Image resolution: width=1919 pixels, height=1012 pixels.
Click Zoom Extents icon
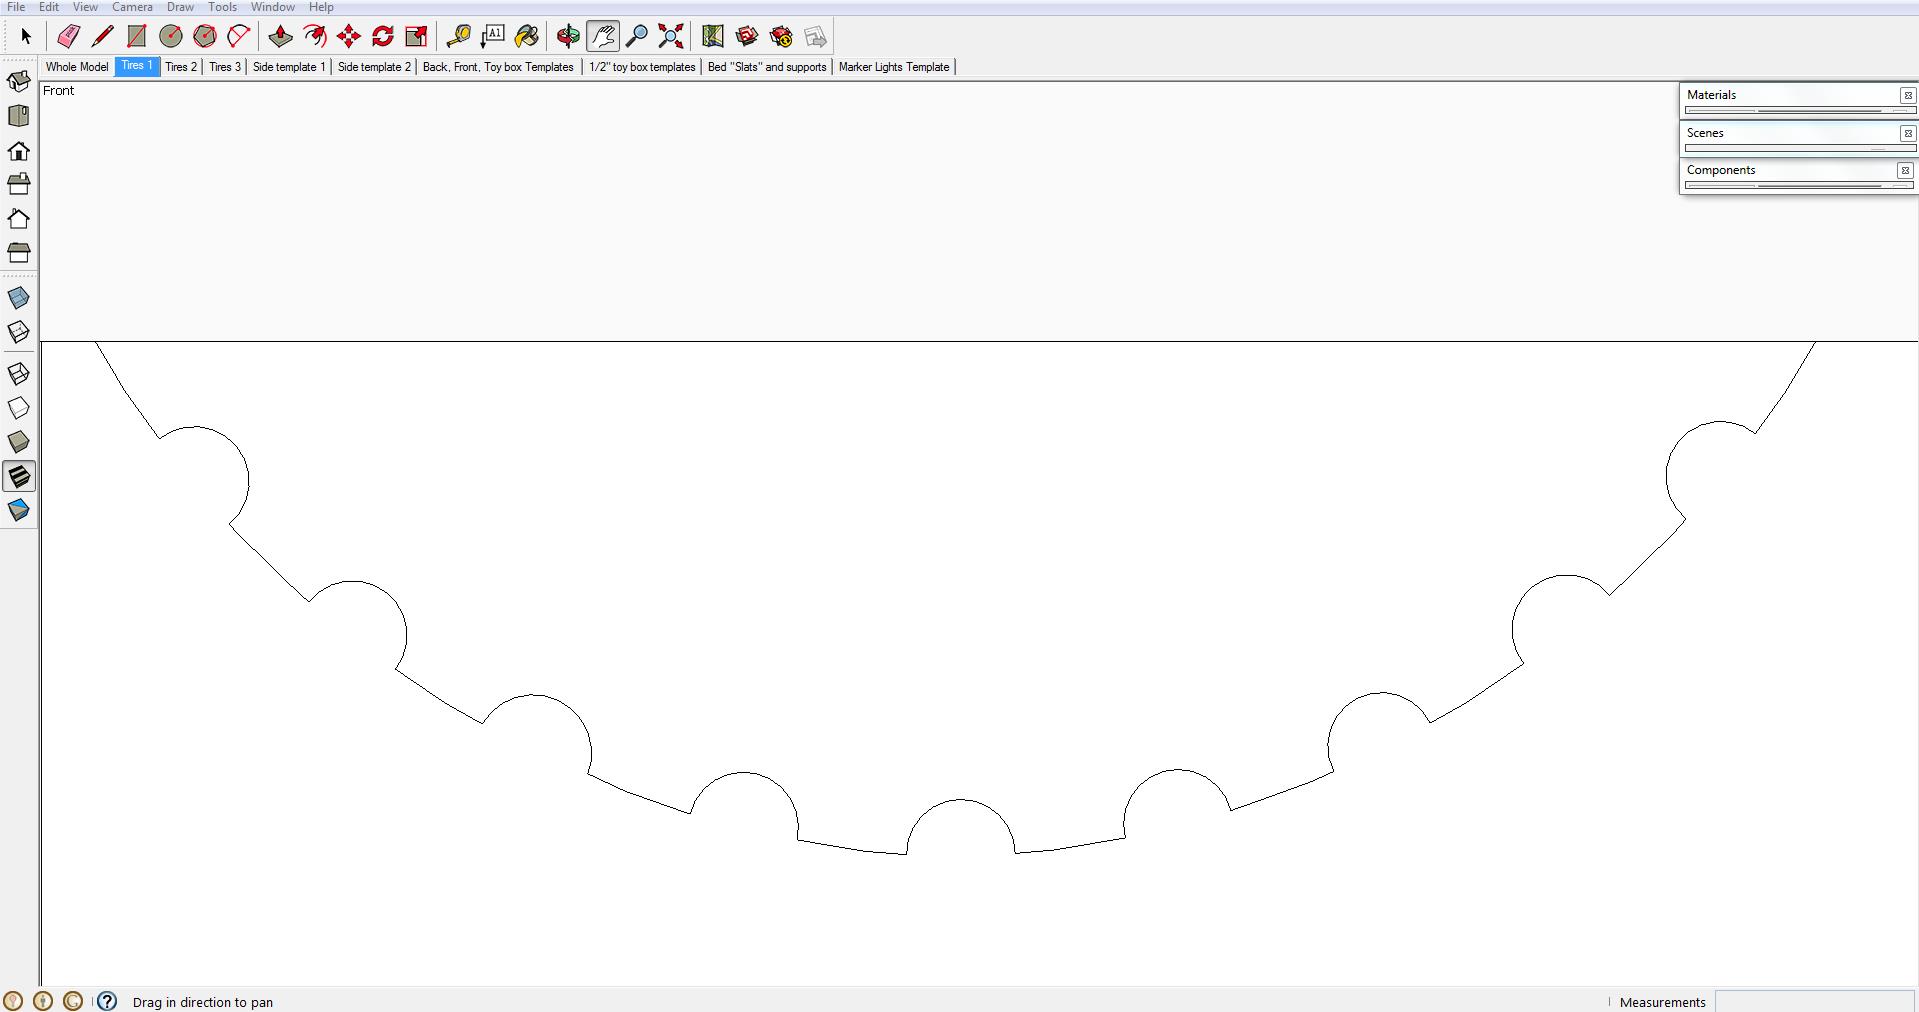(671, 37)
